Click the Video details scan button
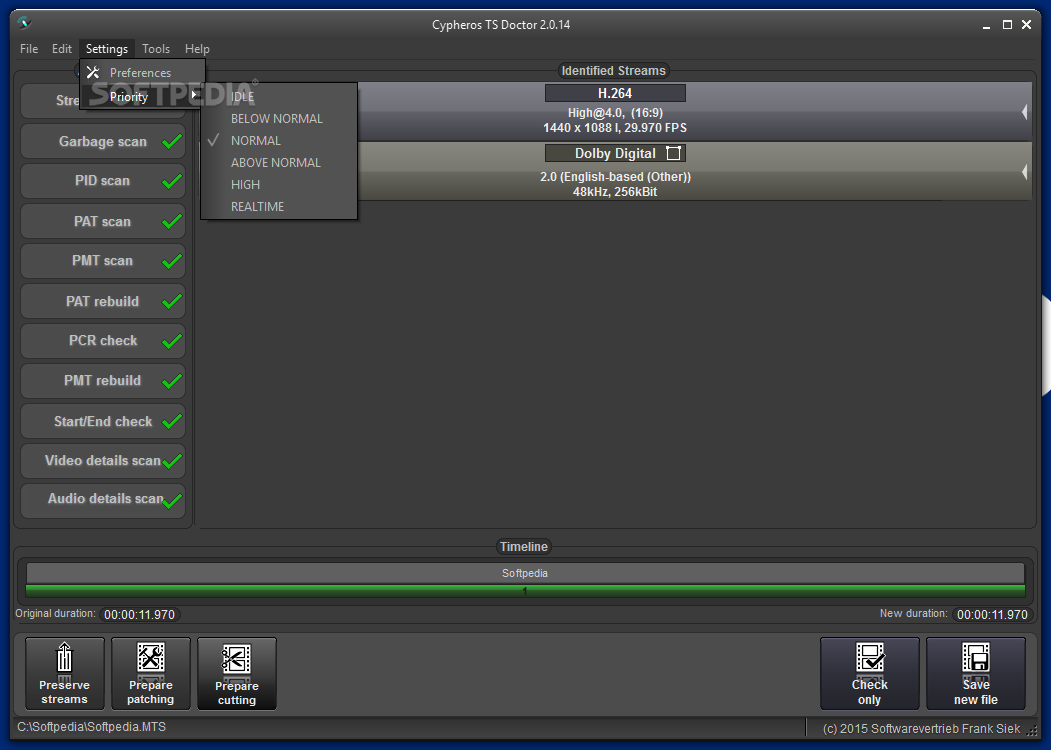 click(x=103, y=460)
